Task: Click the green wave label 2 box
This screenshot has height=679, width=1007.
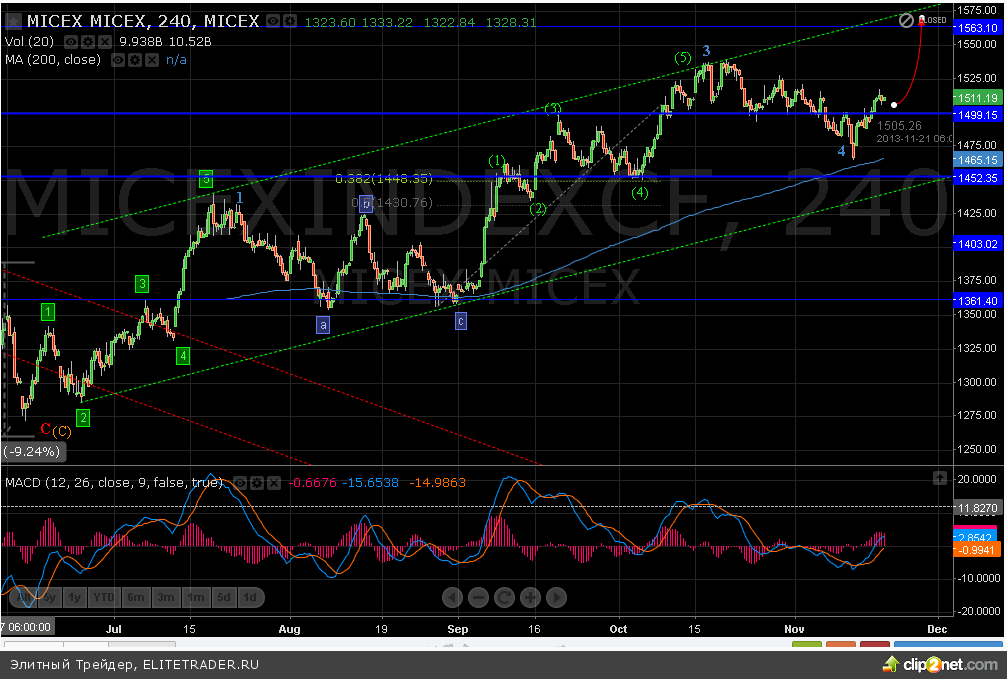Action: click(x=83, y=418)
